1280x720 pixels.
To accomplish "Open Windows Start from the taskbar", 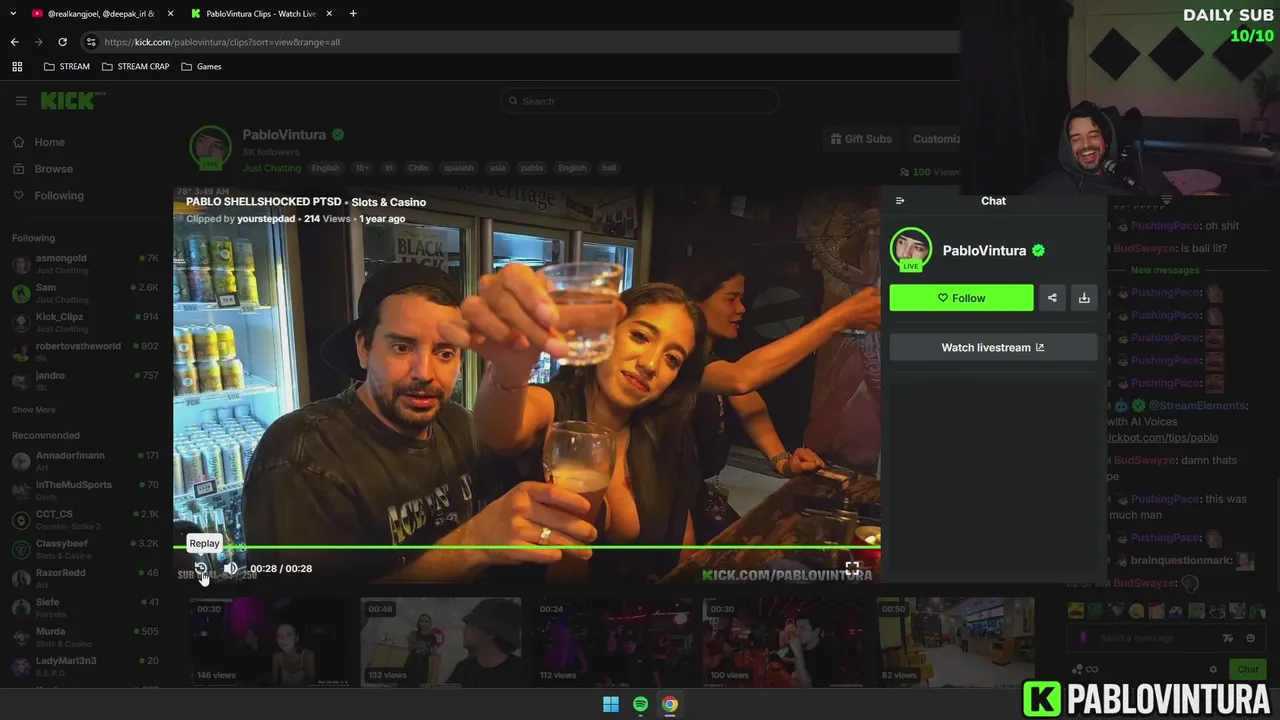I will pos(611,704).
